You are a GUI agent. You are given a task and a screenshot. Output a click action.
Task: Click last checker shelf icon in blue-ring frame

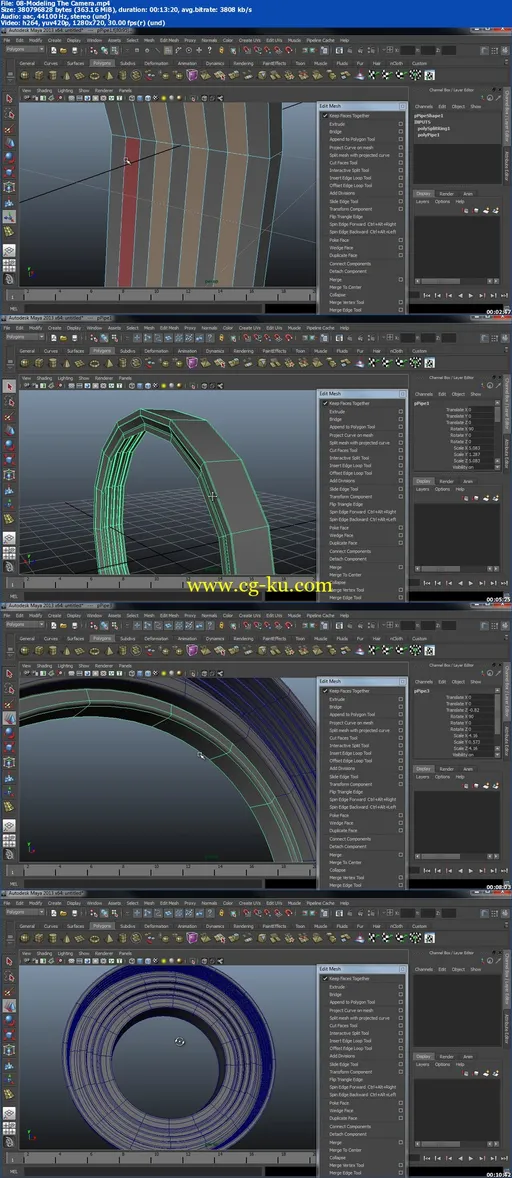[x=429, y=938]
